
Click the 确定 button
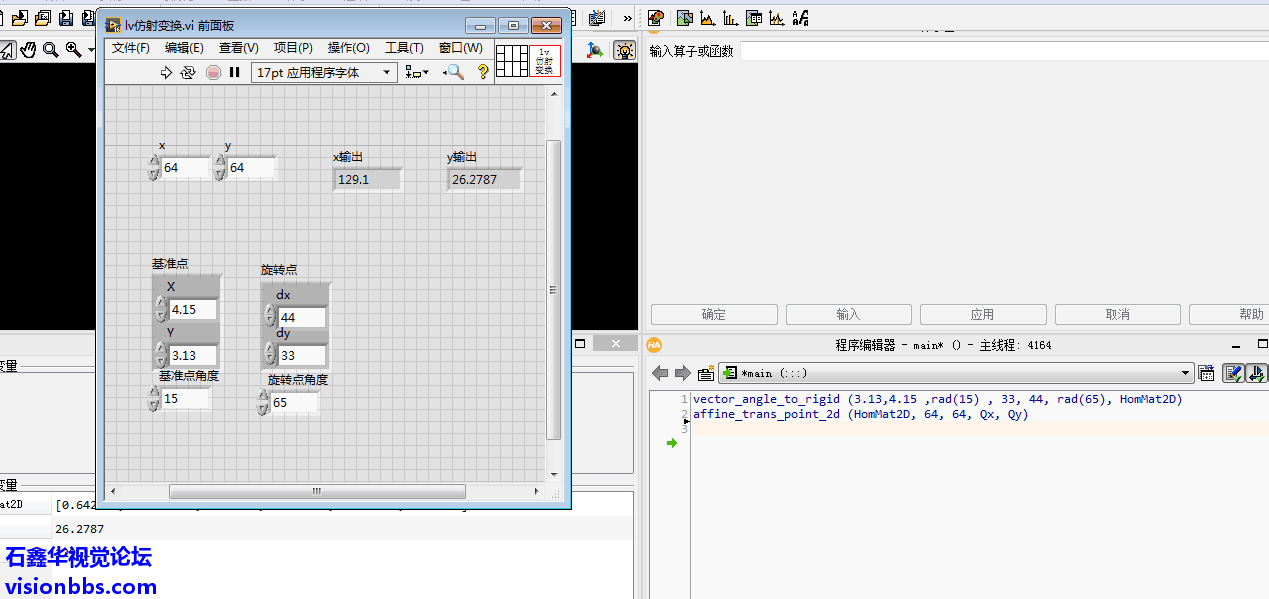point(714,314)
